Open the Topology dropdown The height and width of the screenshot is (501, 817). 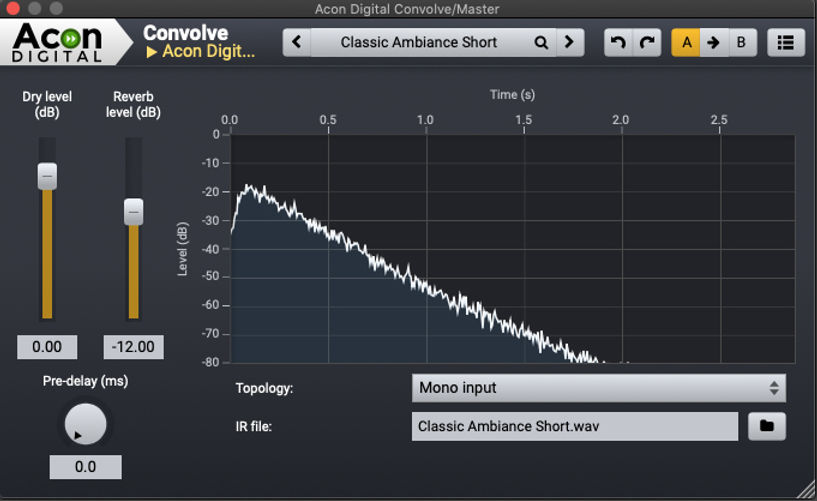click(599, 388)
